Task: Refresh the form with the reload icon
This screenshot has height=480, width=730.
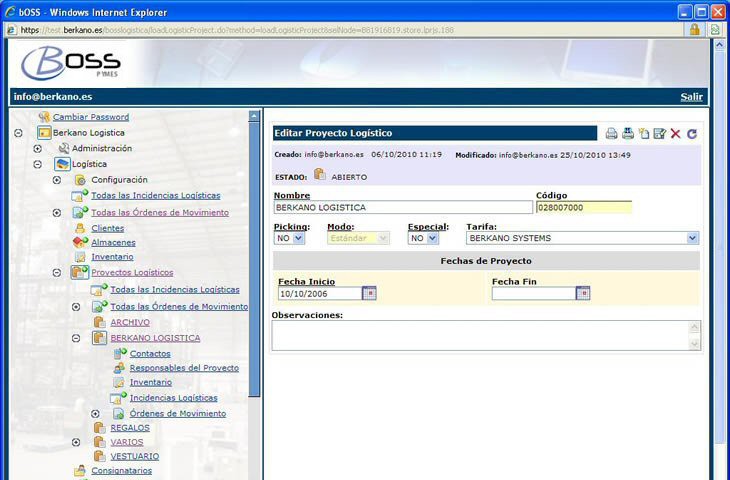Action: tap(691, 134)
